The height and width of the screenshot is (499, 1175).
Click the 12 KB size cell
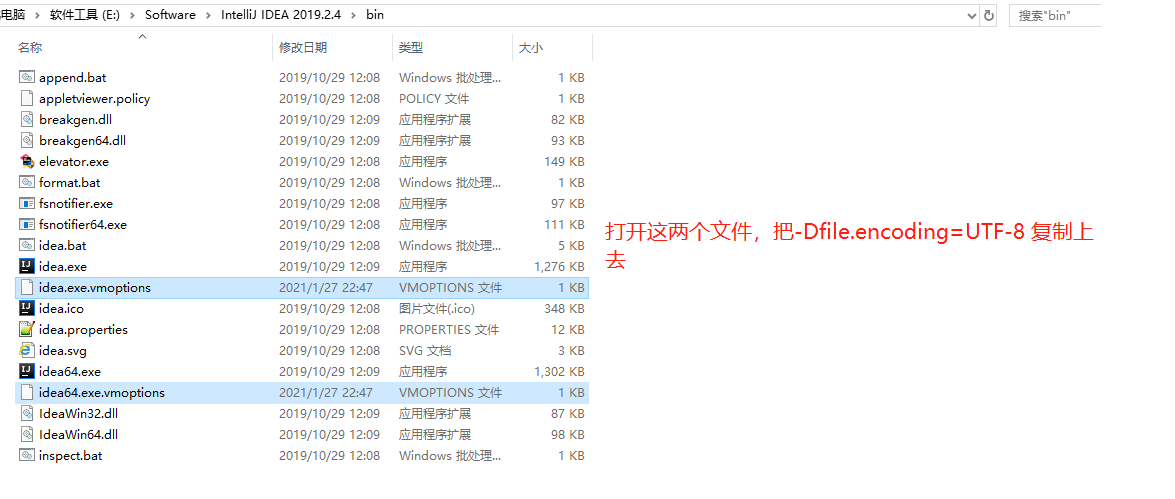(568, 329)
